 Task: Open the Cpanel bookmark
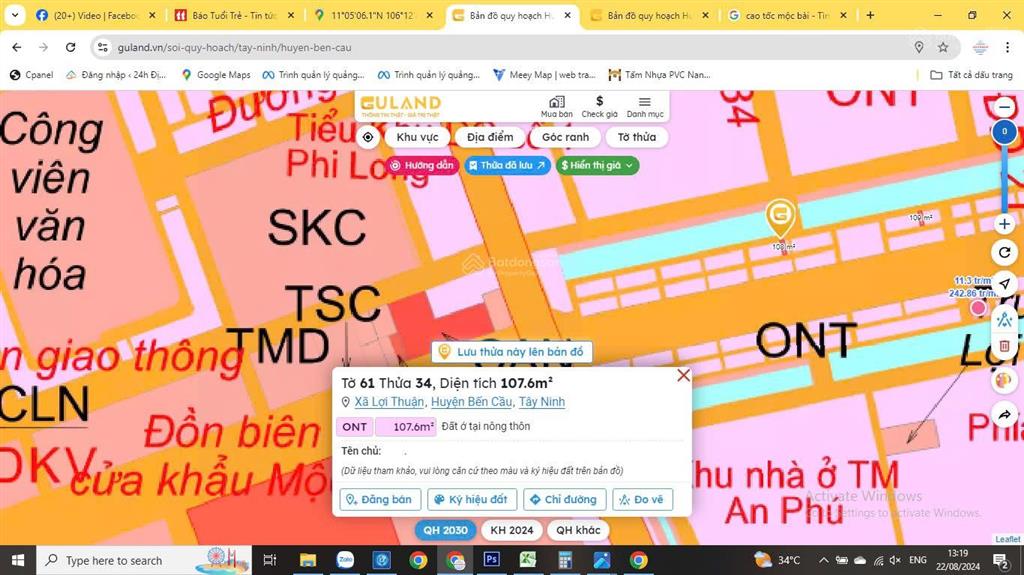31,75
